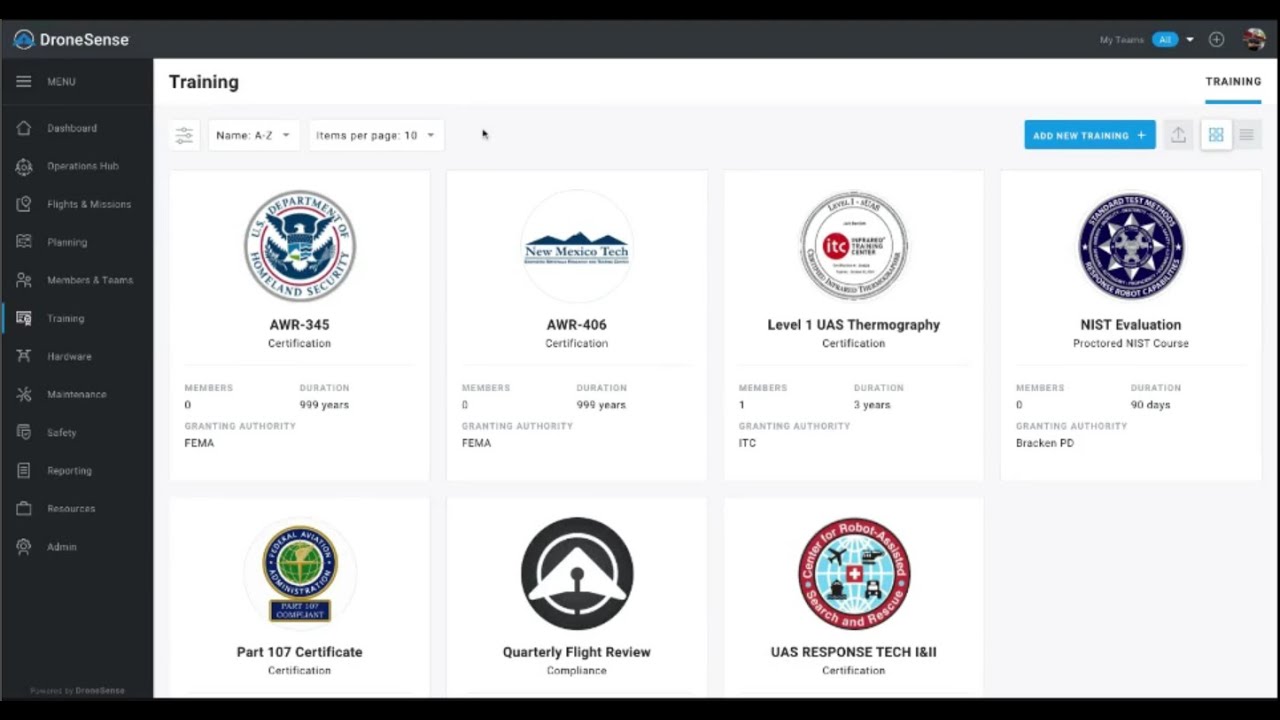Screen dimensions: 1280x720
Task: Open Planning menu item
Action: click(x=67, y=242)
